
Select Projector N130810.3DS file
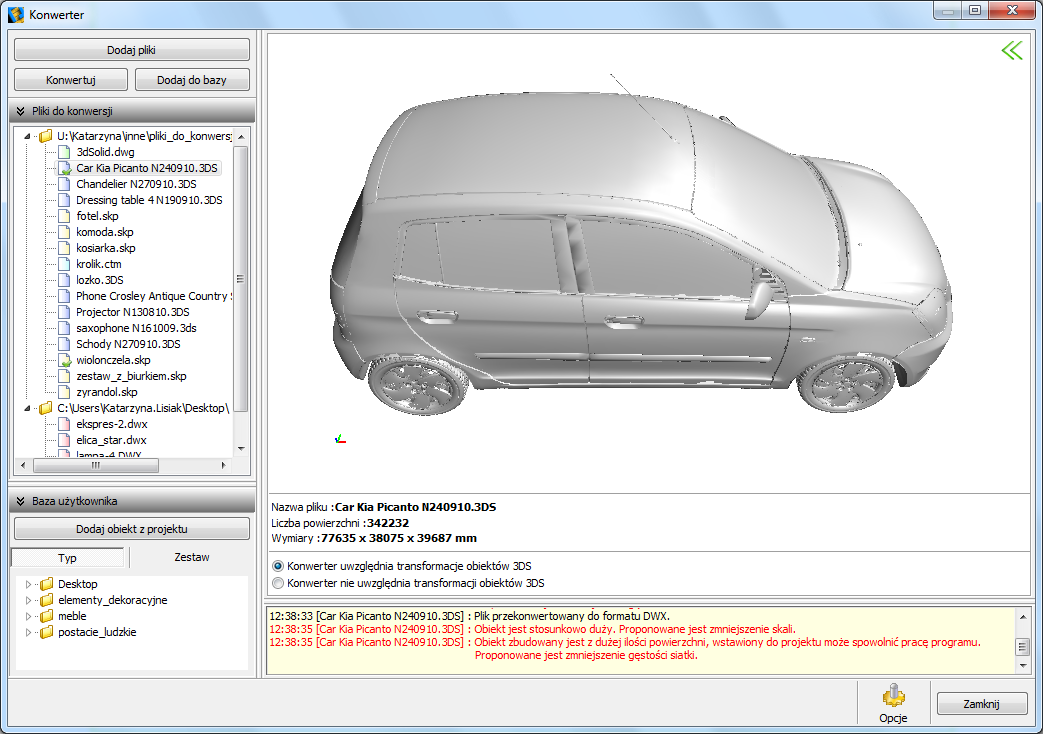[132, 312]
